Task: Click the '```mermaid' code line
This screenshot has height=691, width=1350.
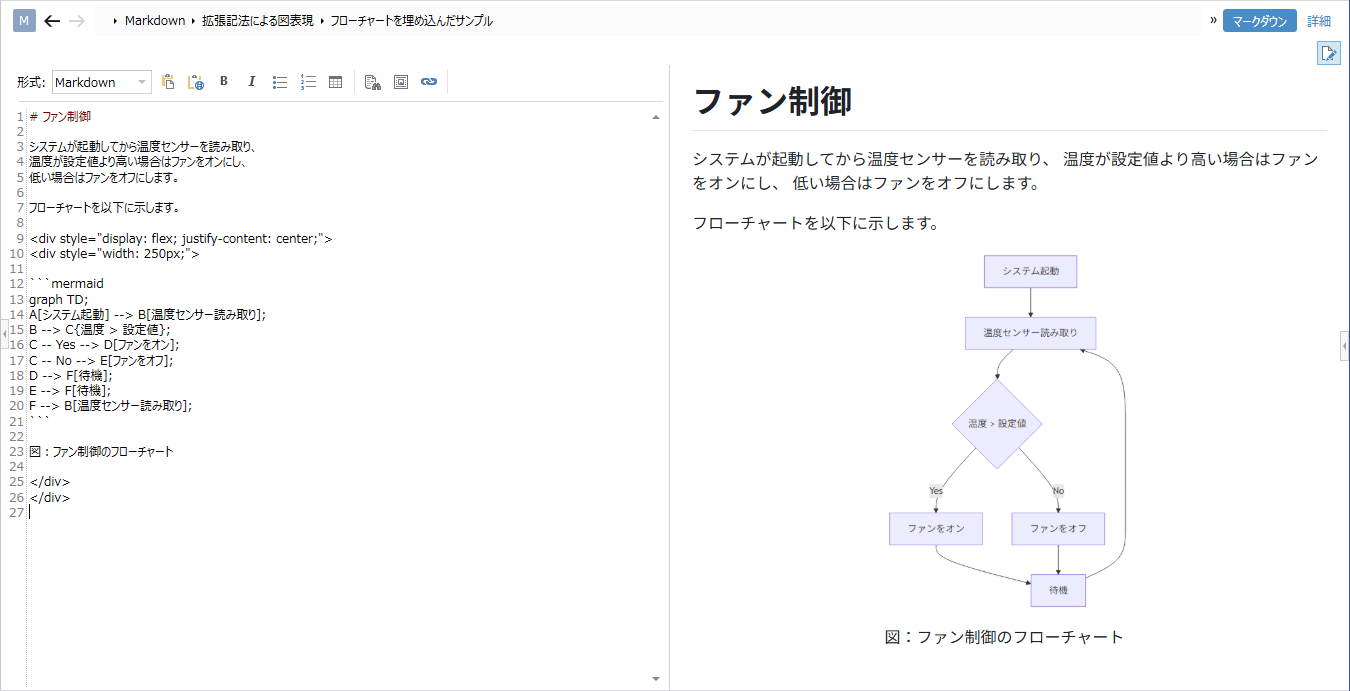Action: click(x=66, y=284)
